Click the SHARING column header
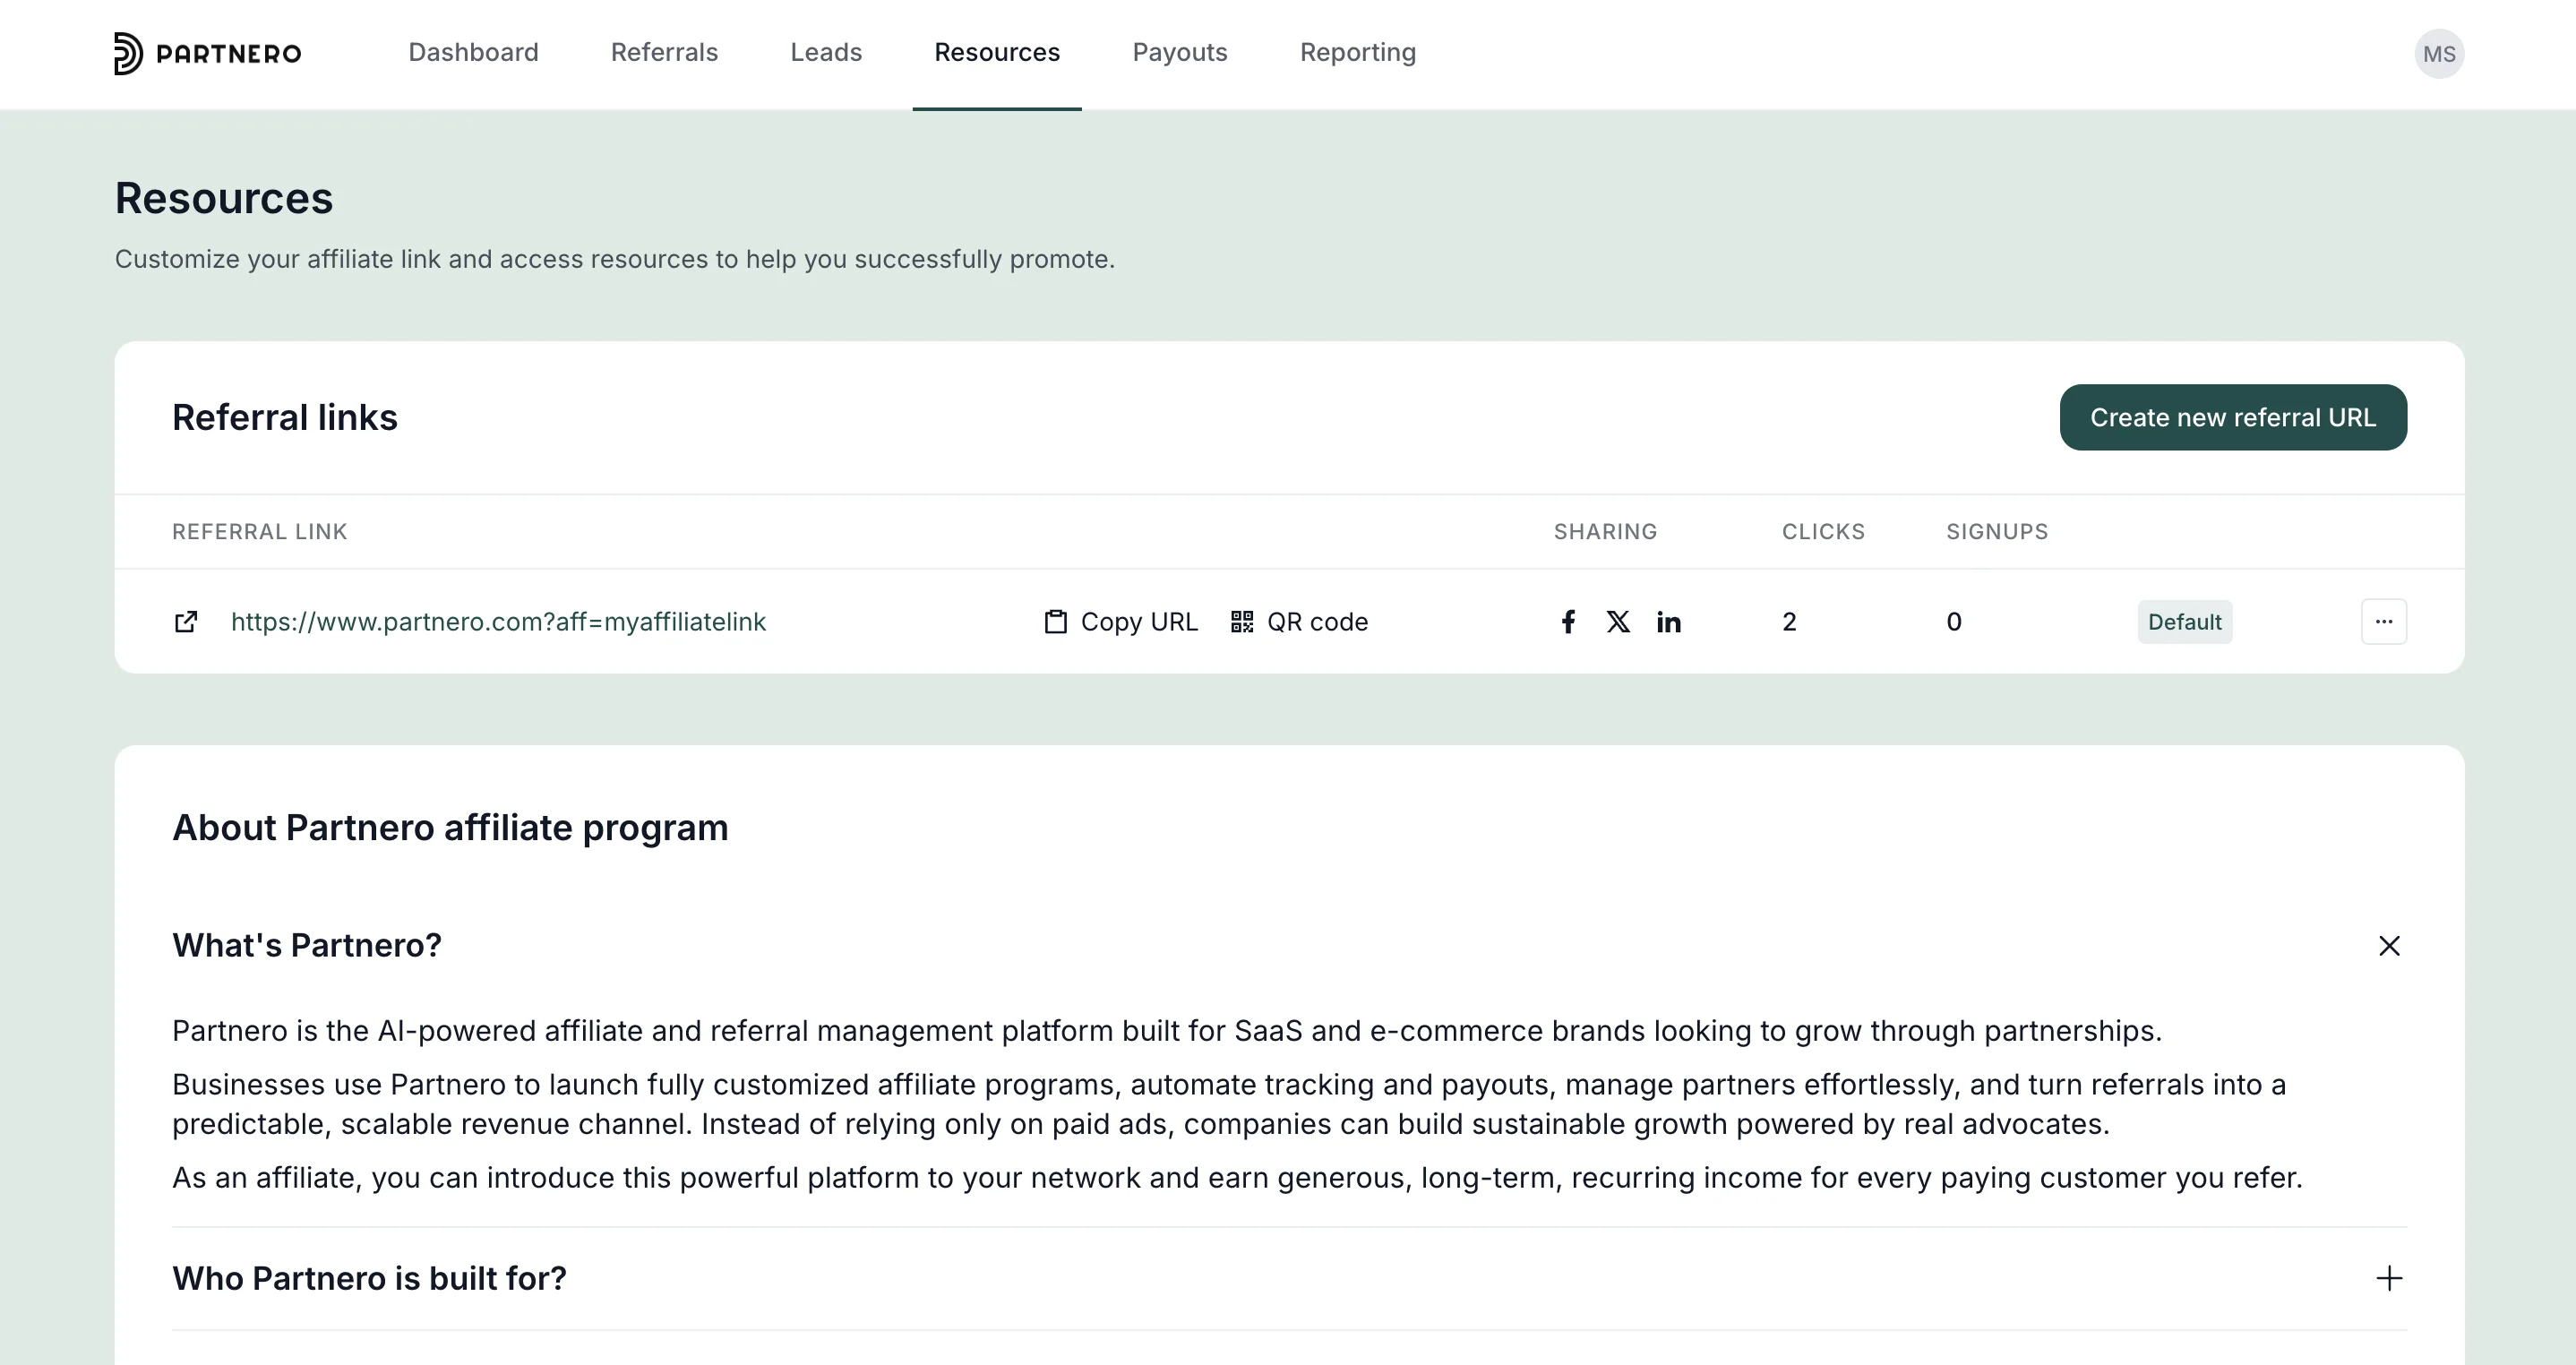Image resolution: width=2576 pixels, height=1365 pixels. click(1605, 532)
